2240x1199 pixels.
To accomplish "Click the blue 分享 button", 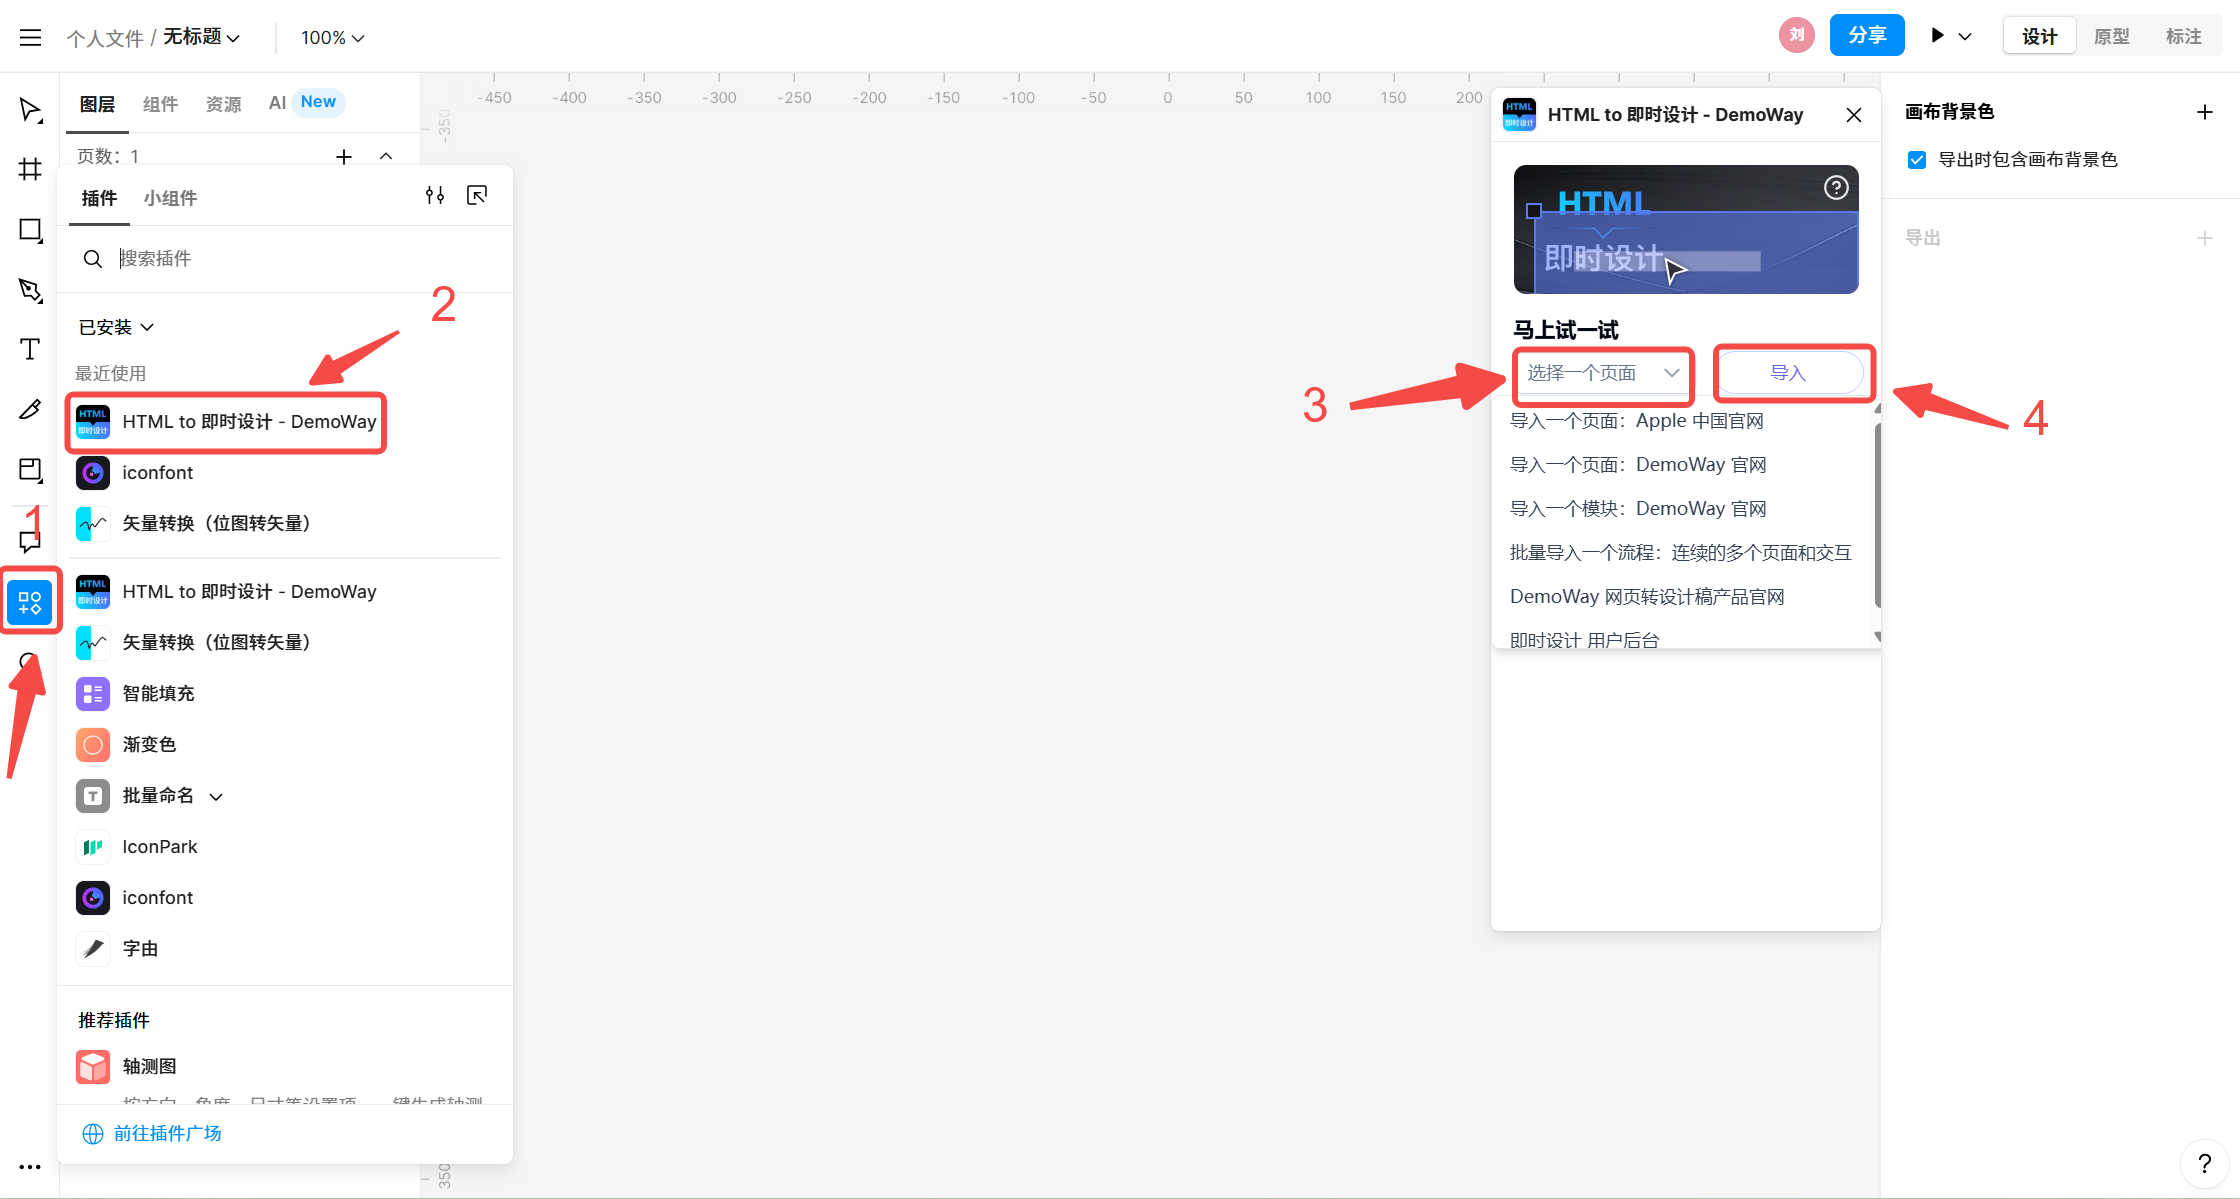I will (1867, 36).
